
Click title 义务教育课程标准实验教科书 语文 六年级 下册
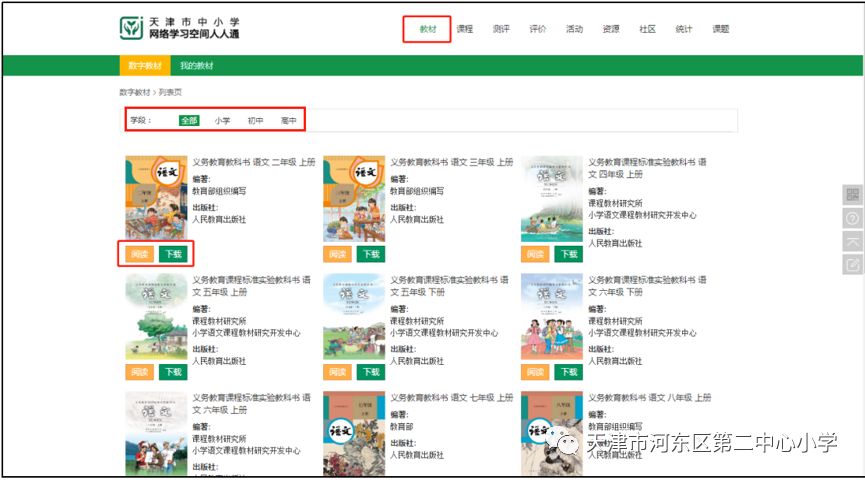[647, 286]
